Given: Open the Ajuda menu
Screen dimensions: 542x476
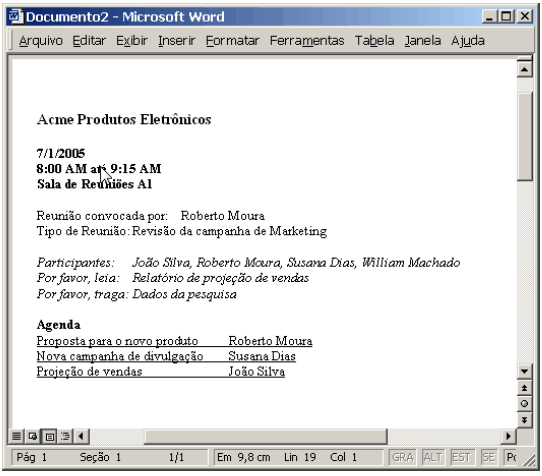Looking at the screenshot, I should point(468,41).
